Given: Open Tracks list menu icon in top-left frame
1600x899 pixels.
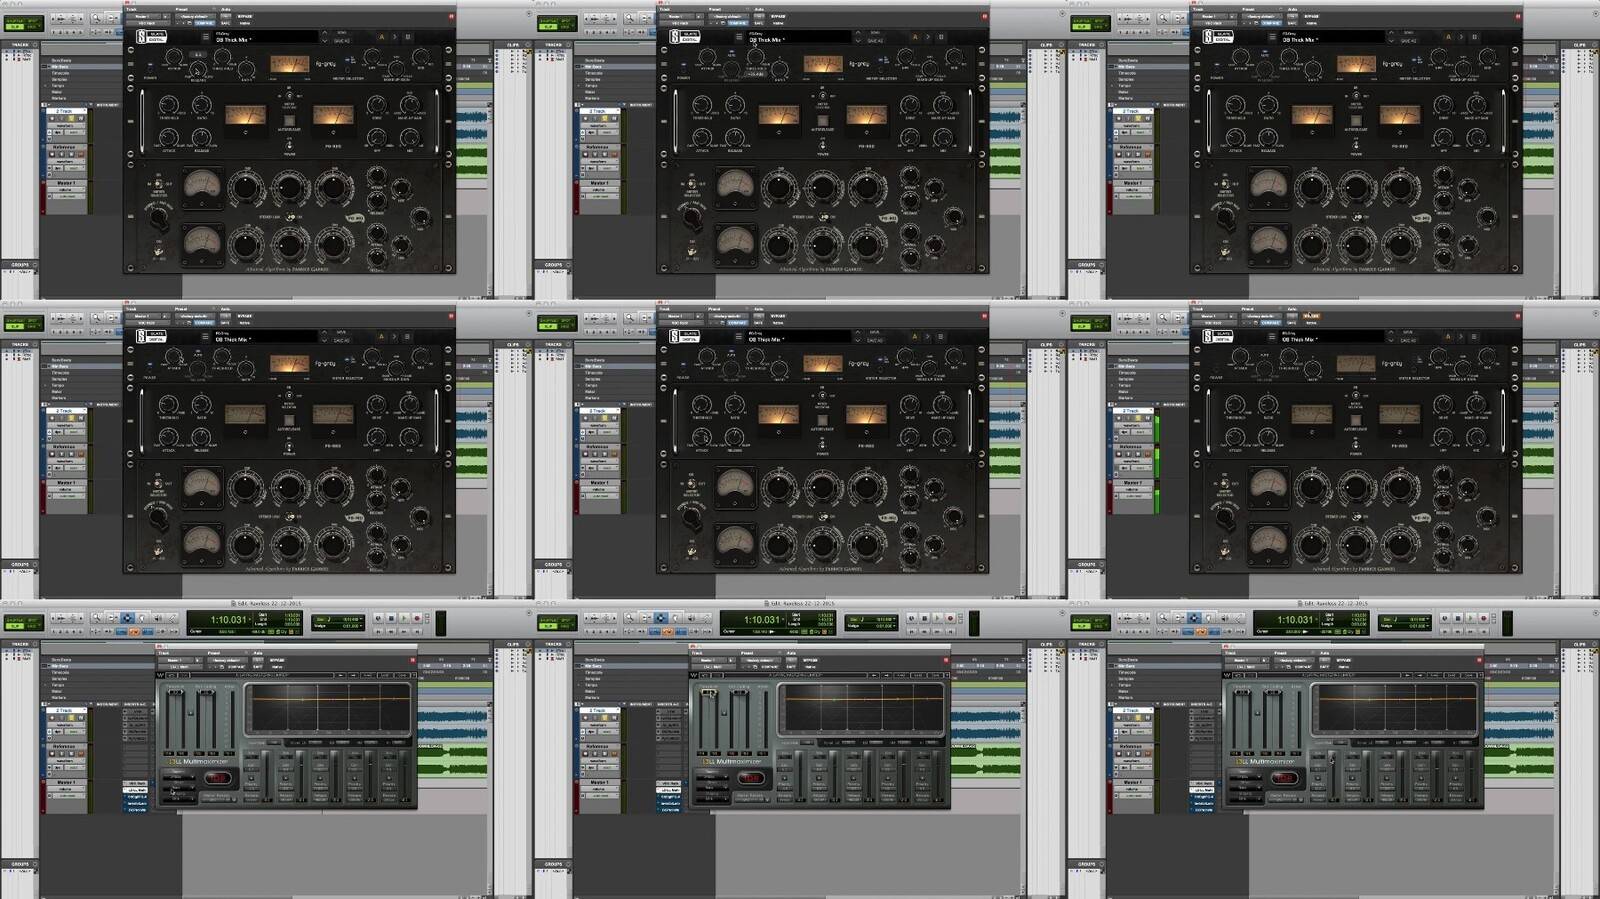Looking at the screenshot, I should click(x=35, y=44).
